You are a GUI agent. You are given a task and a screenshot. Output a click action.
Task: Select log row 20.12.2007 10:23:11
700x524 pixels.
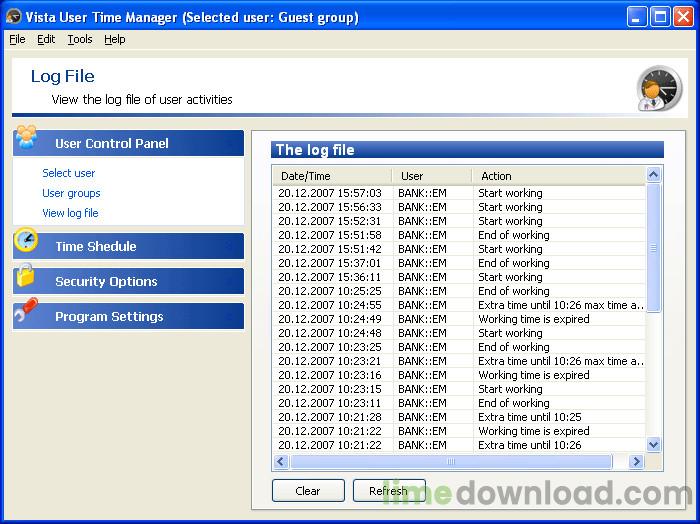(x=459, y=403)
